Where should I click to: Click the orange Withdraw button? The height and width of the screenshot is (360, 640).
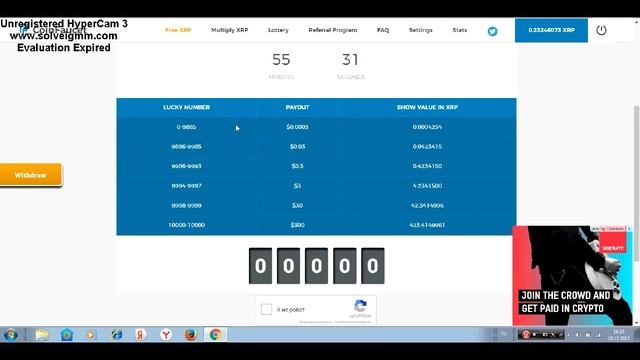31,175
